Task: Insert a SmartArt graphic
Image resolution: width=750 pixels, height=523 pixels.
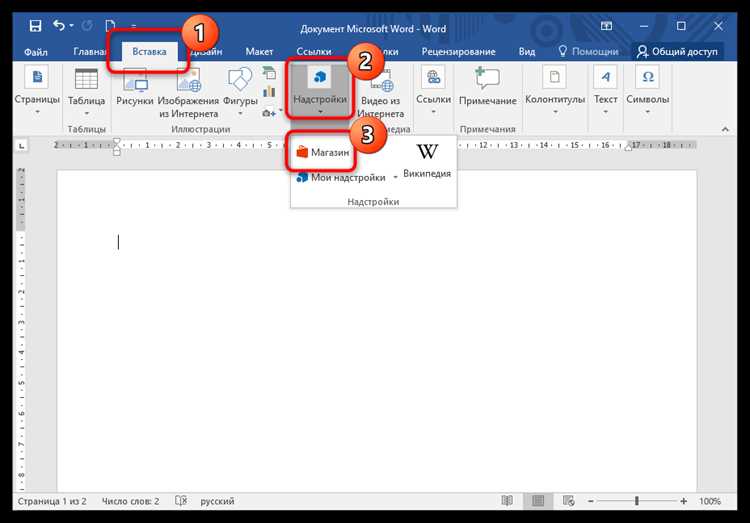Action: [x=269, y=73]
